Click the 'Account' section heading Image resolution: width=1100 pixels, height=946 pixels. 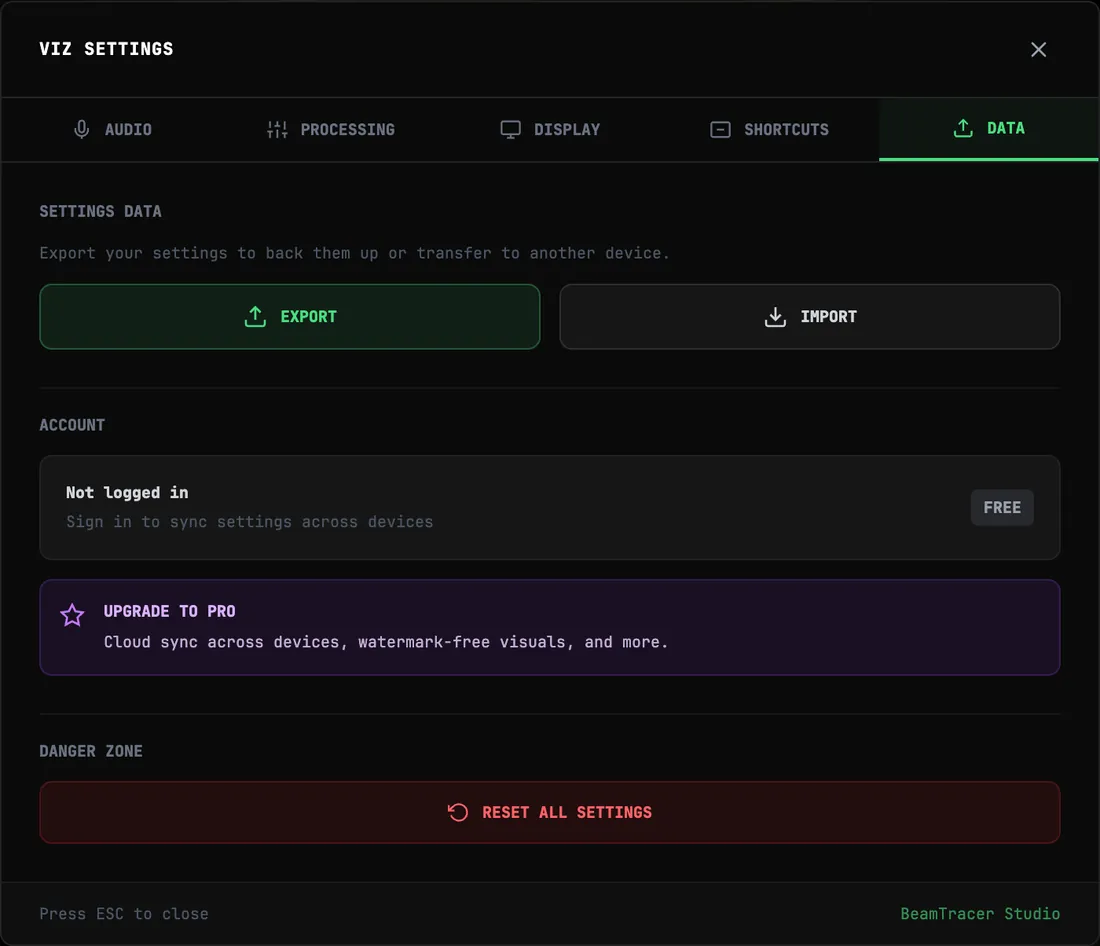coord(72,425)
